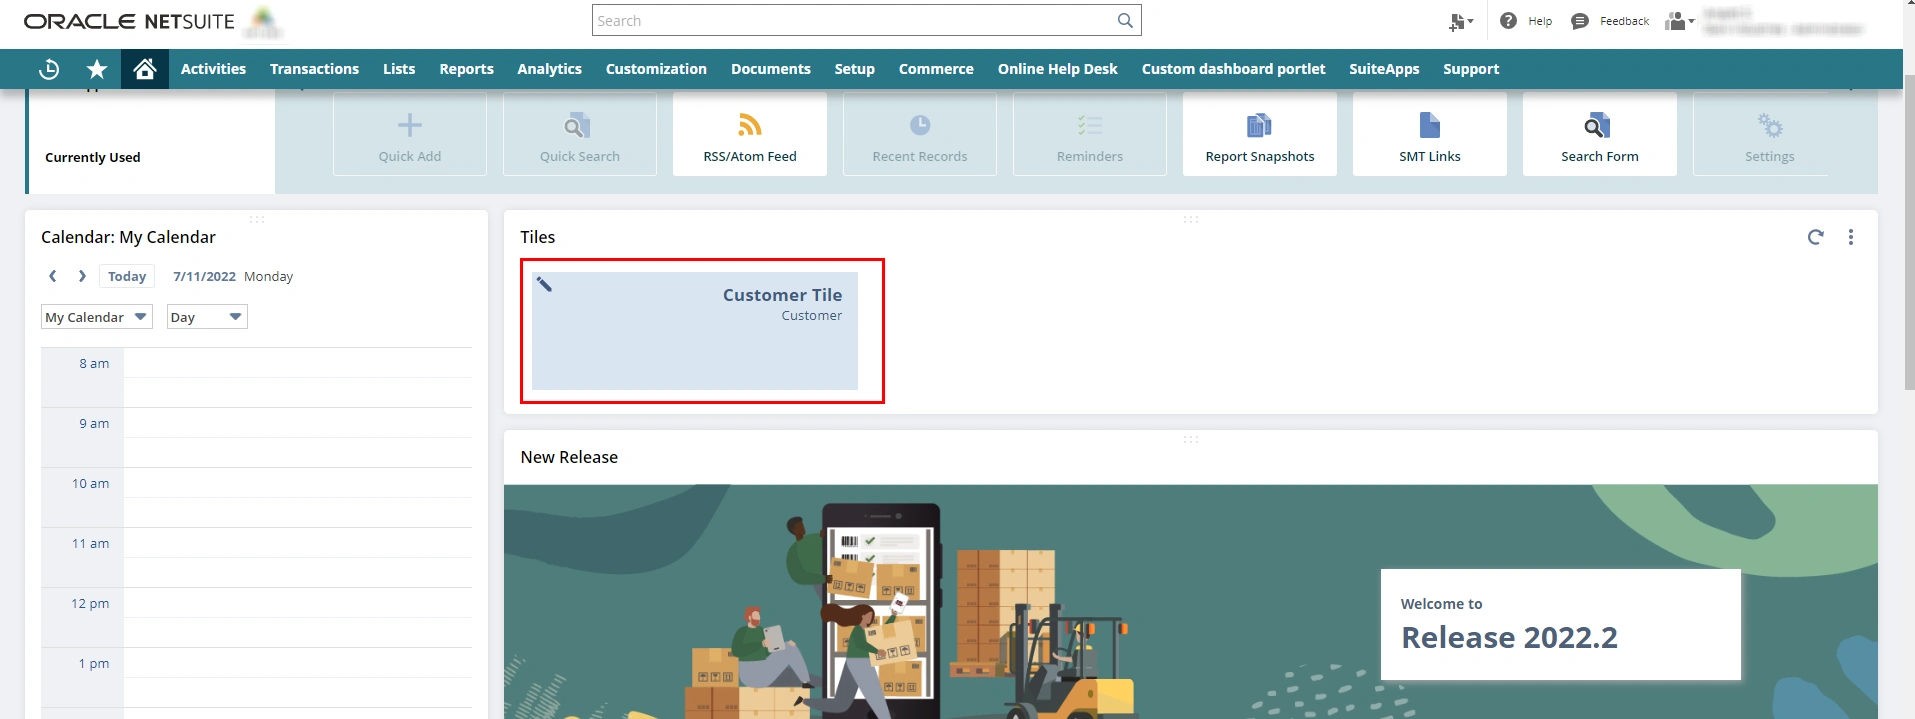Select the Currently Used tab
This screenshot has height=719, width=1915.
93,157
